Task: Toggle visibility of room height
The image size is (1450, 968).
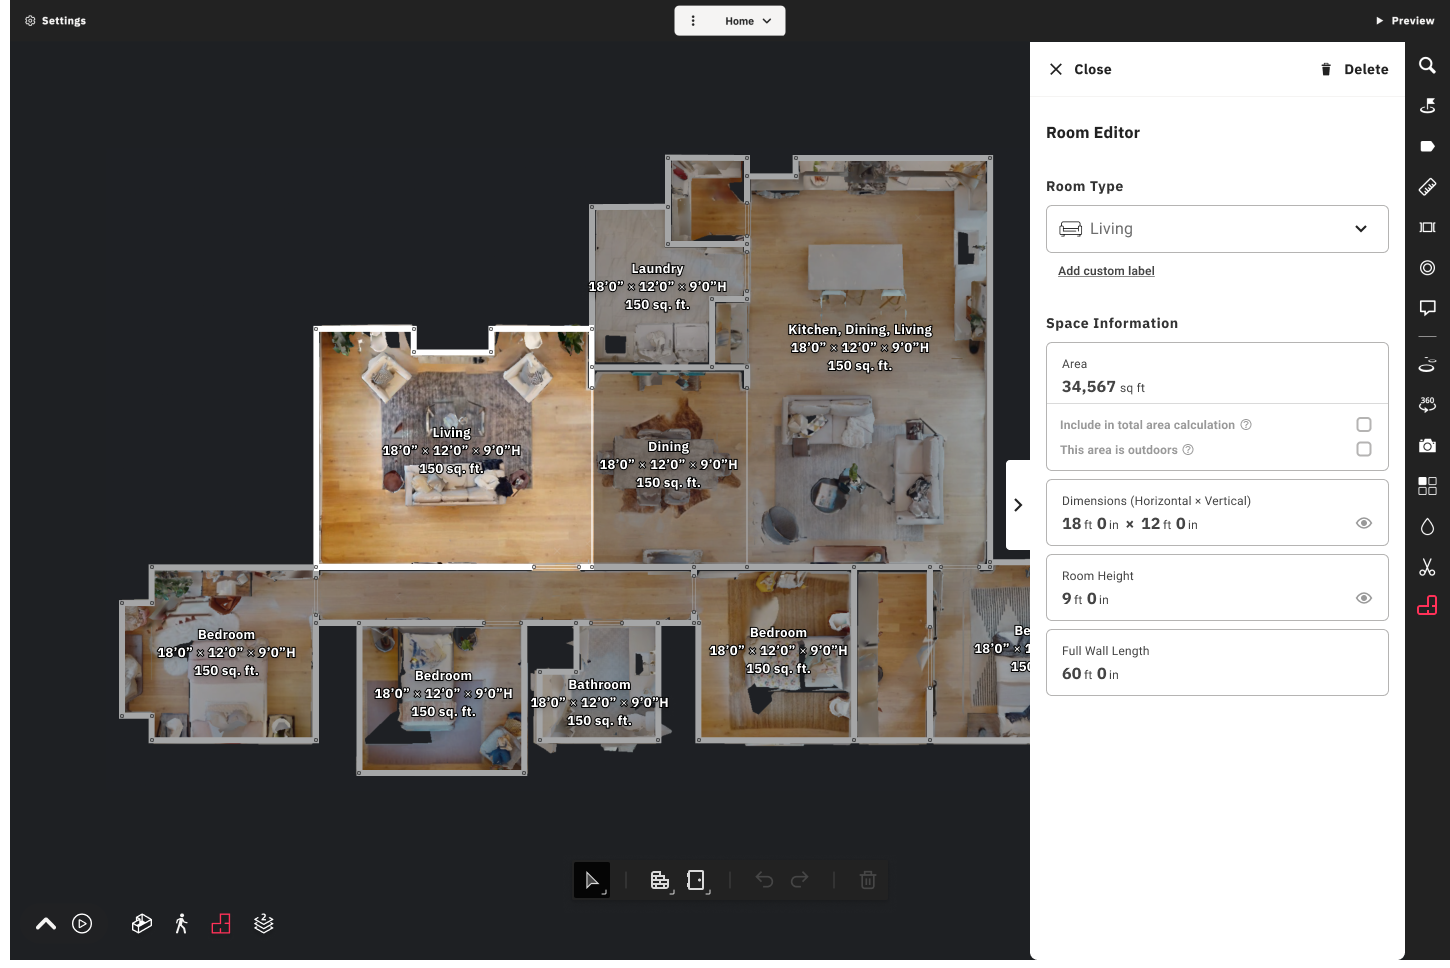Action: point(1363,597)
